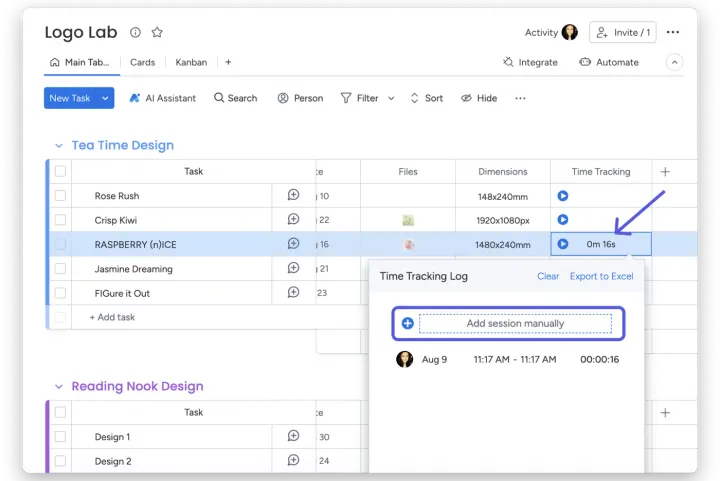This screenshot has width=720, height=481.
Task: Check the RASPBERRY (n)ICE task checkbox
Action: (60, 244)
